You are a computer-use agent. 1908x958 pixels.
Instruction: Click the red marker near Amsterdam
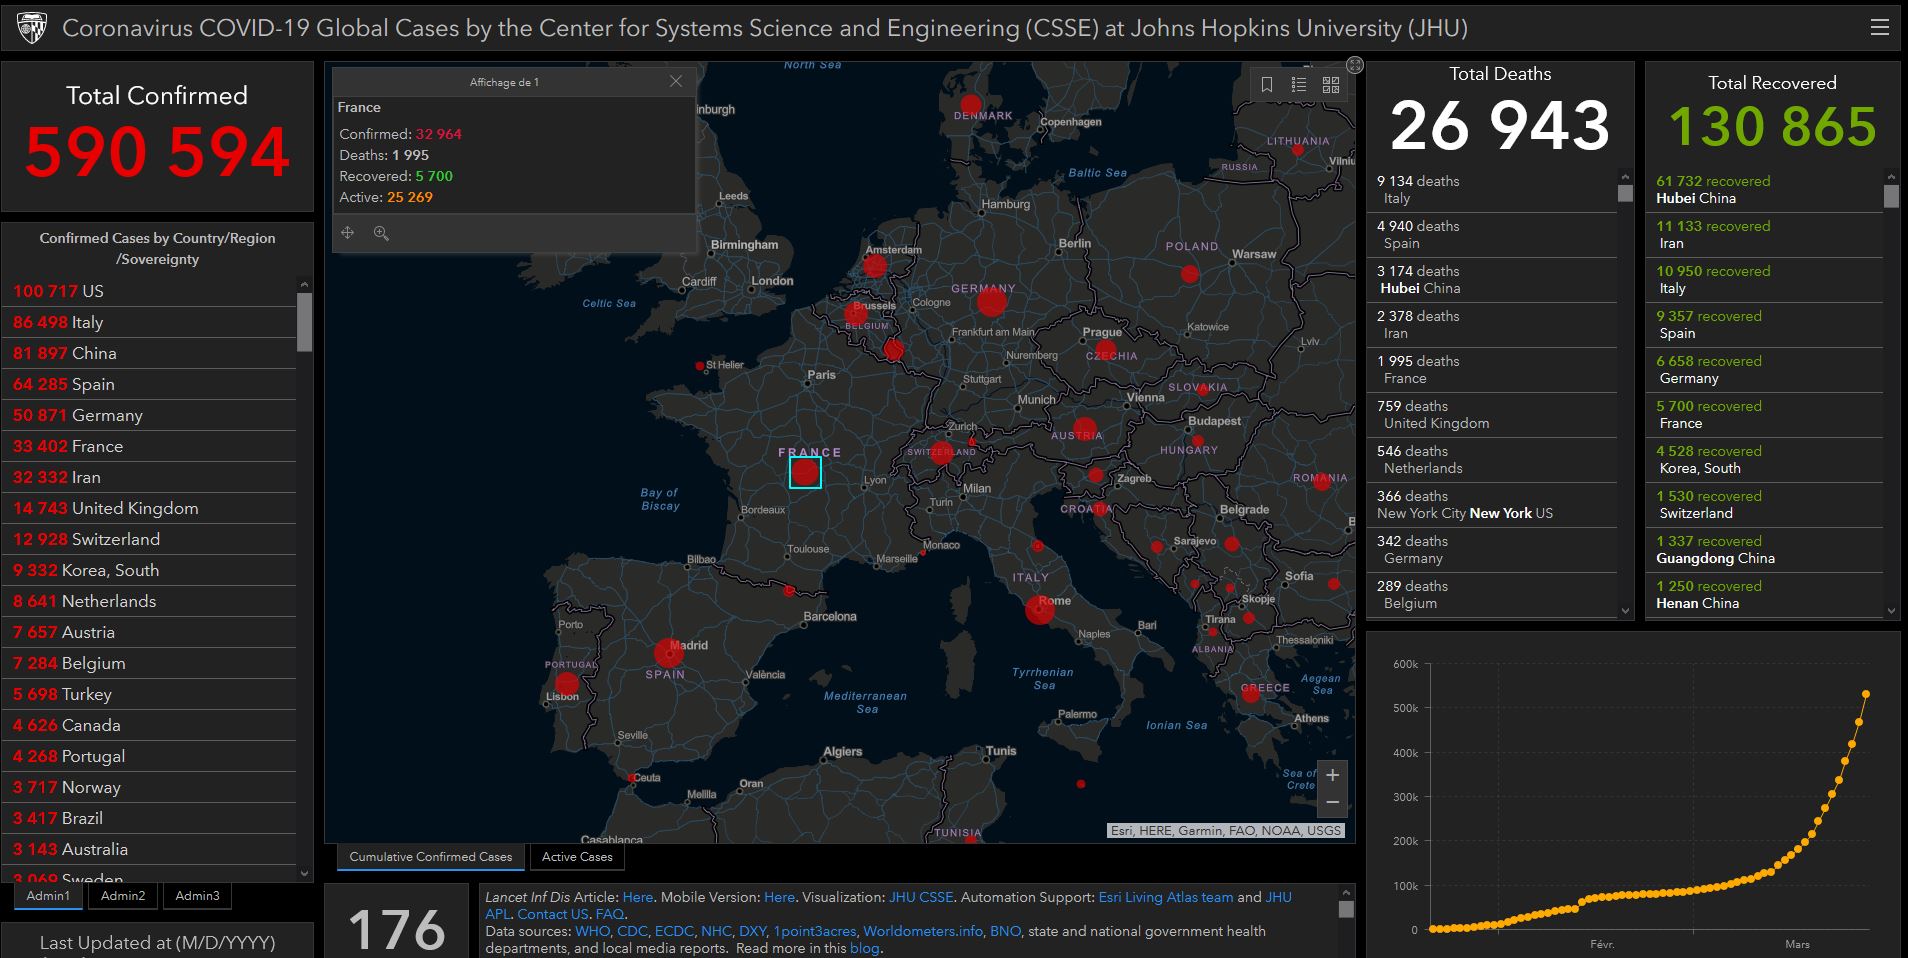tap(875, 266)
